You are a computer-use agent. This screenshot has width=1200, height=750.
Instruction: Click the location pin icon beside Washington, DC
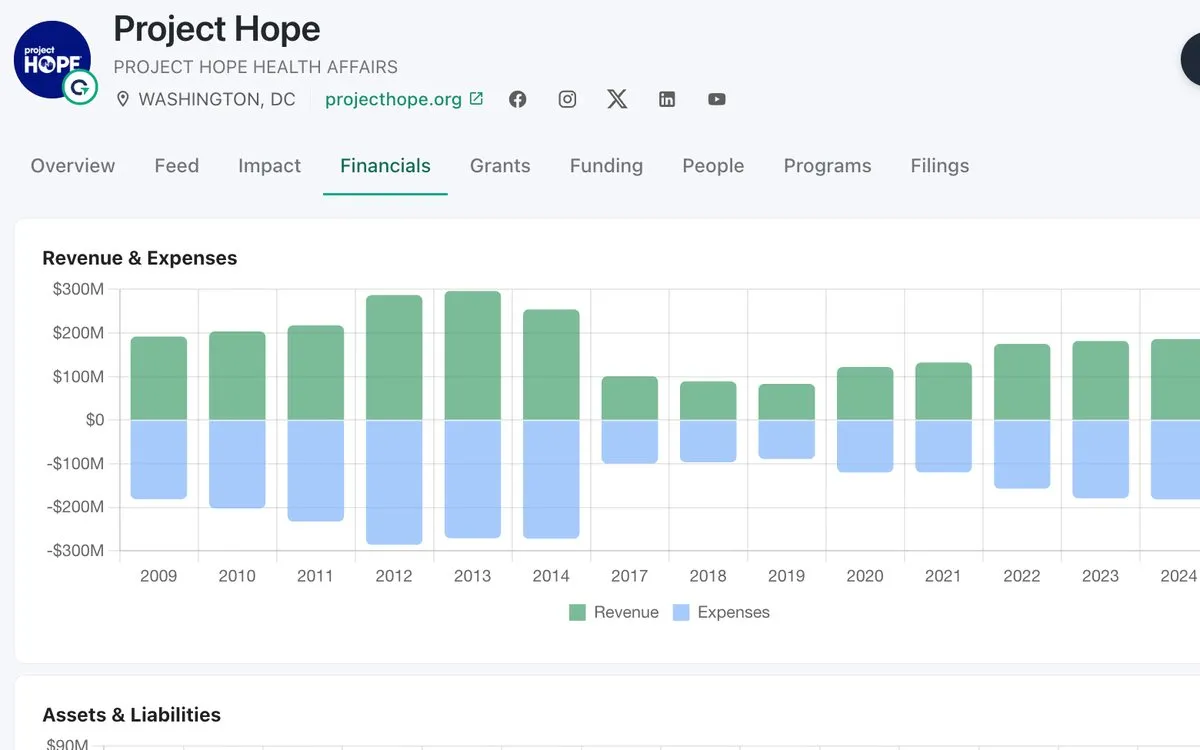123,99
